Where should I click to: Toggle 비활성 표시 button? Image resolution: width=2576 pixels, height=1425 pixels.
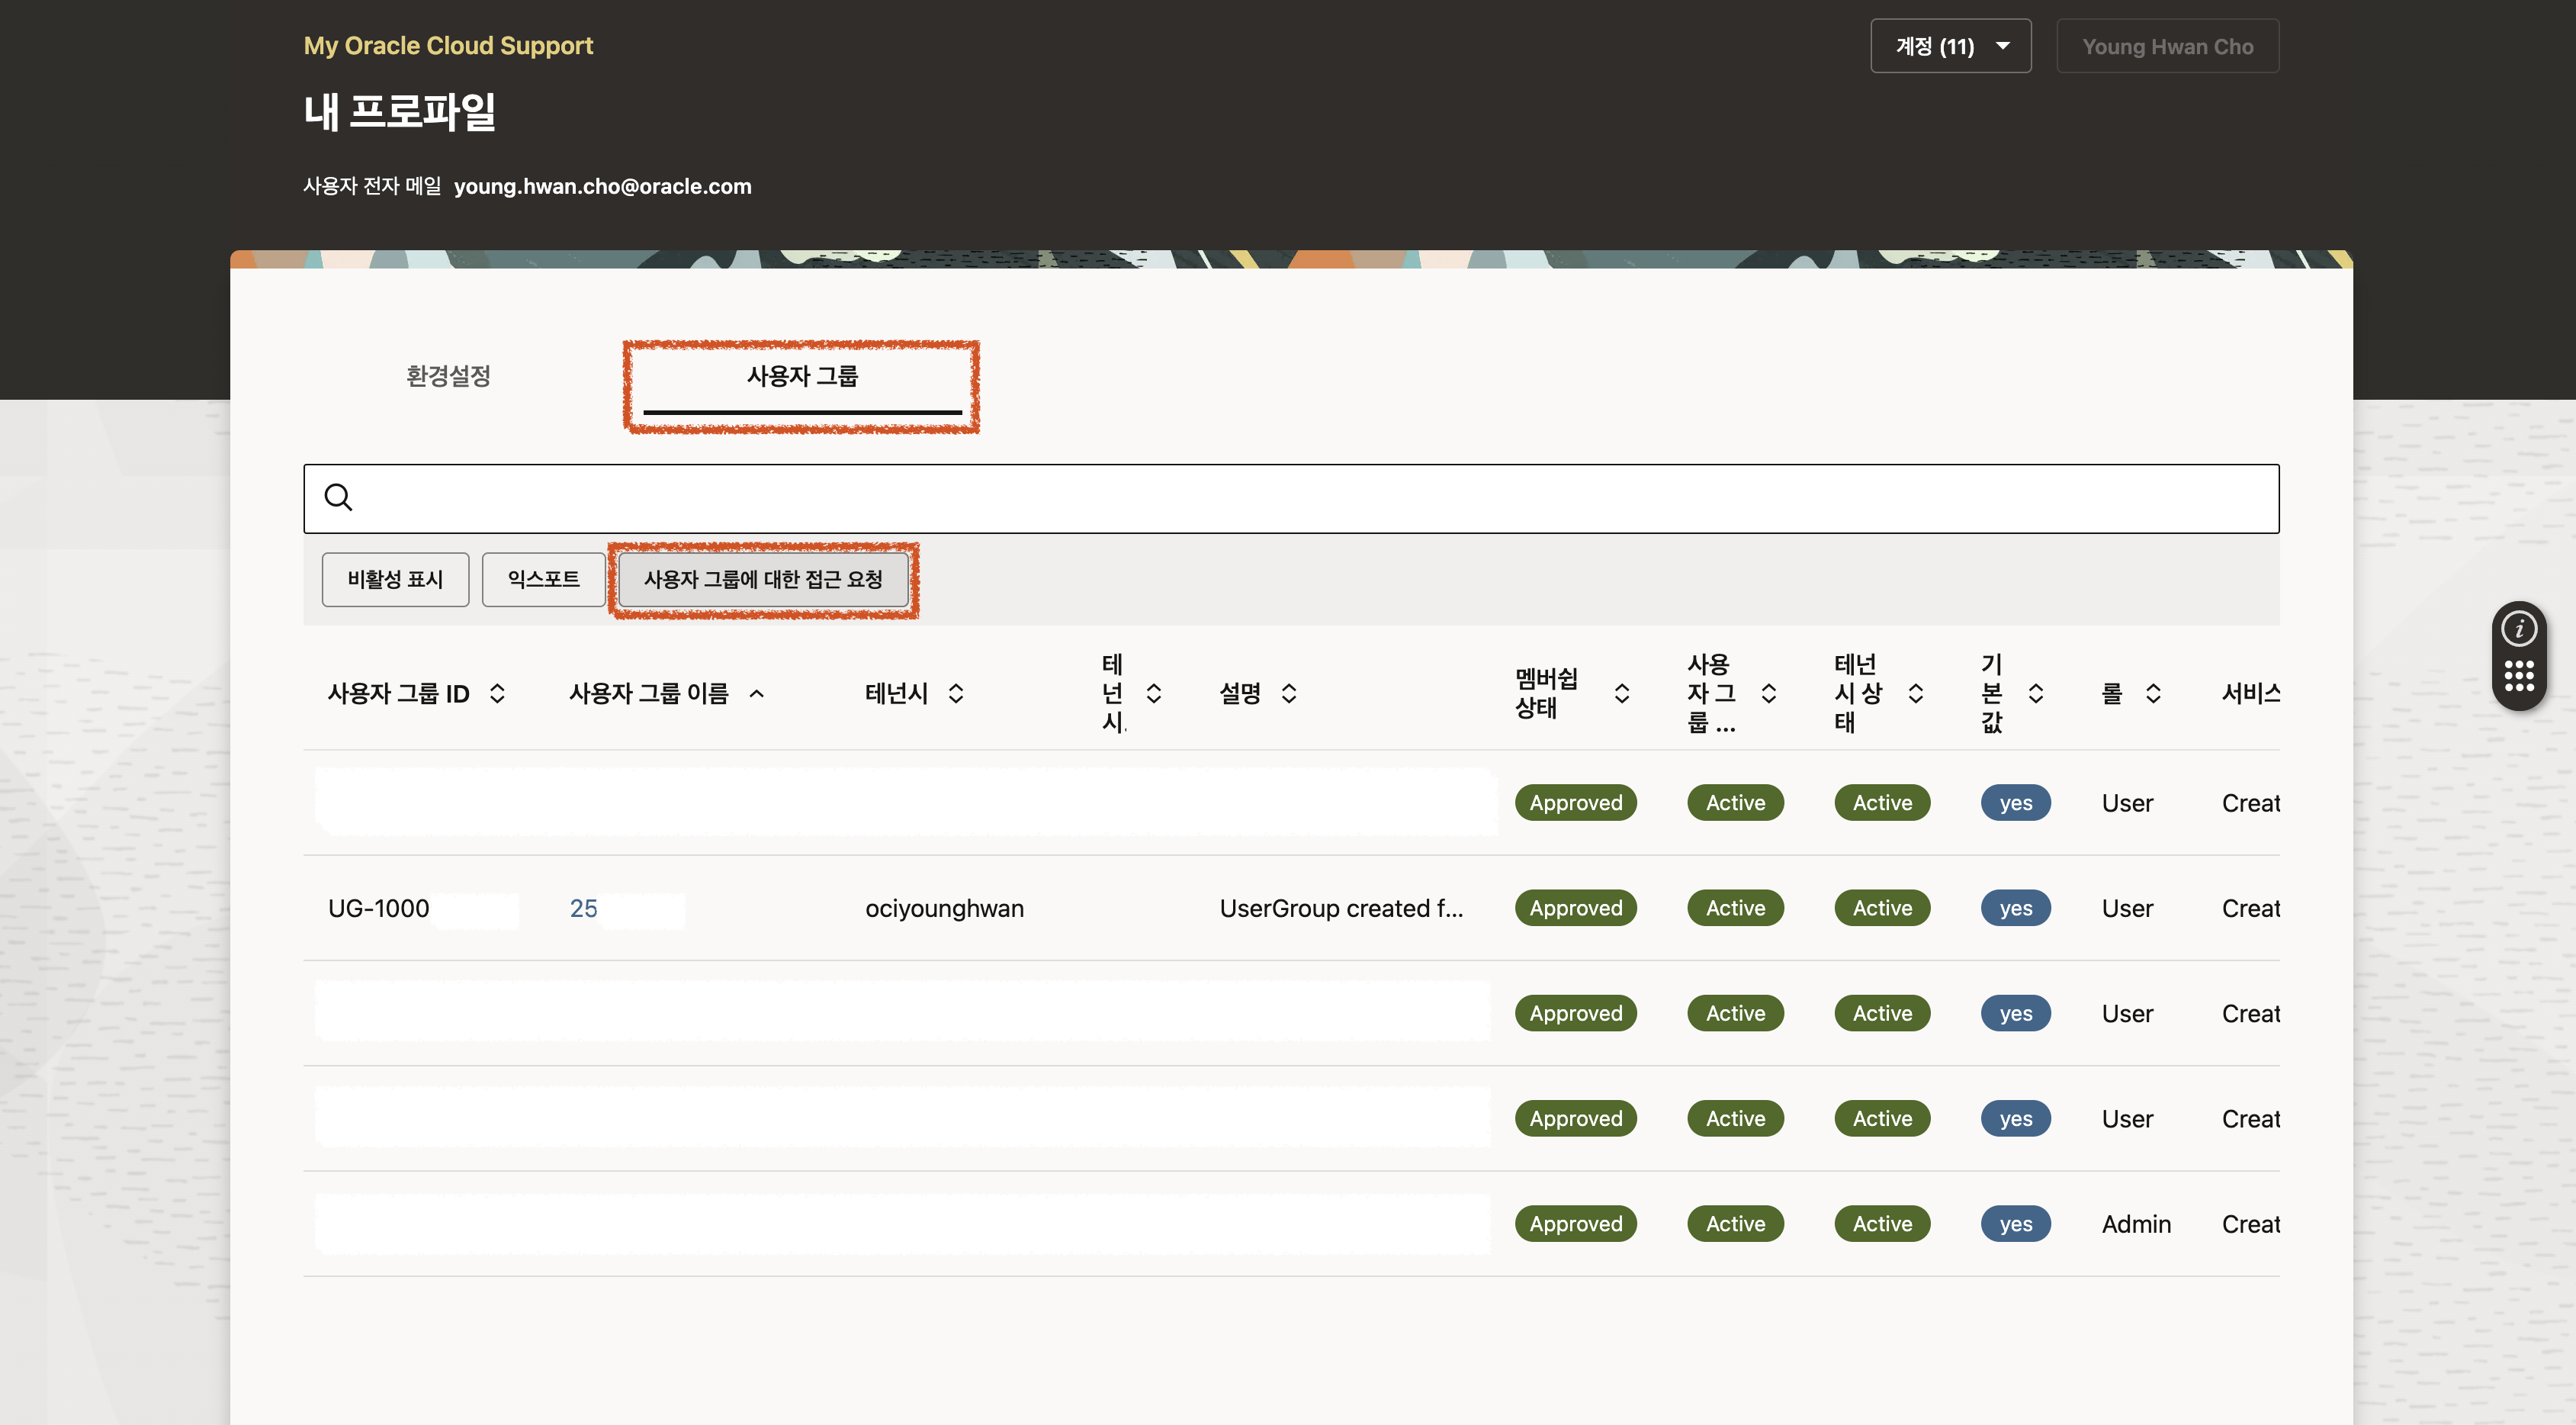pyautogui.click(x=395, y=579)
